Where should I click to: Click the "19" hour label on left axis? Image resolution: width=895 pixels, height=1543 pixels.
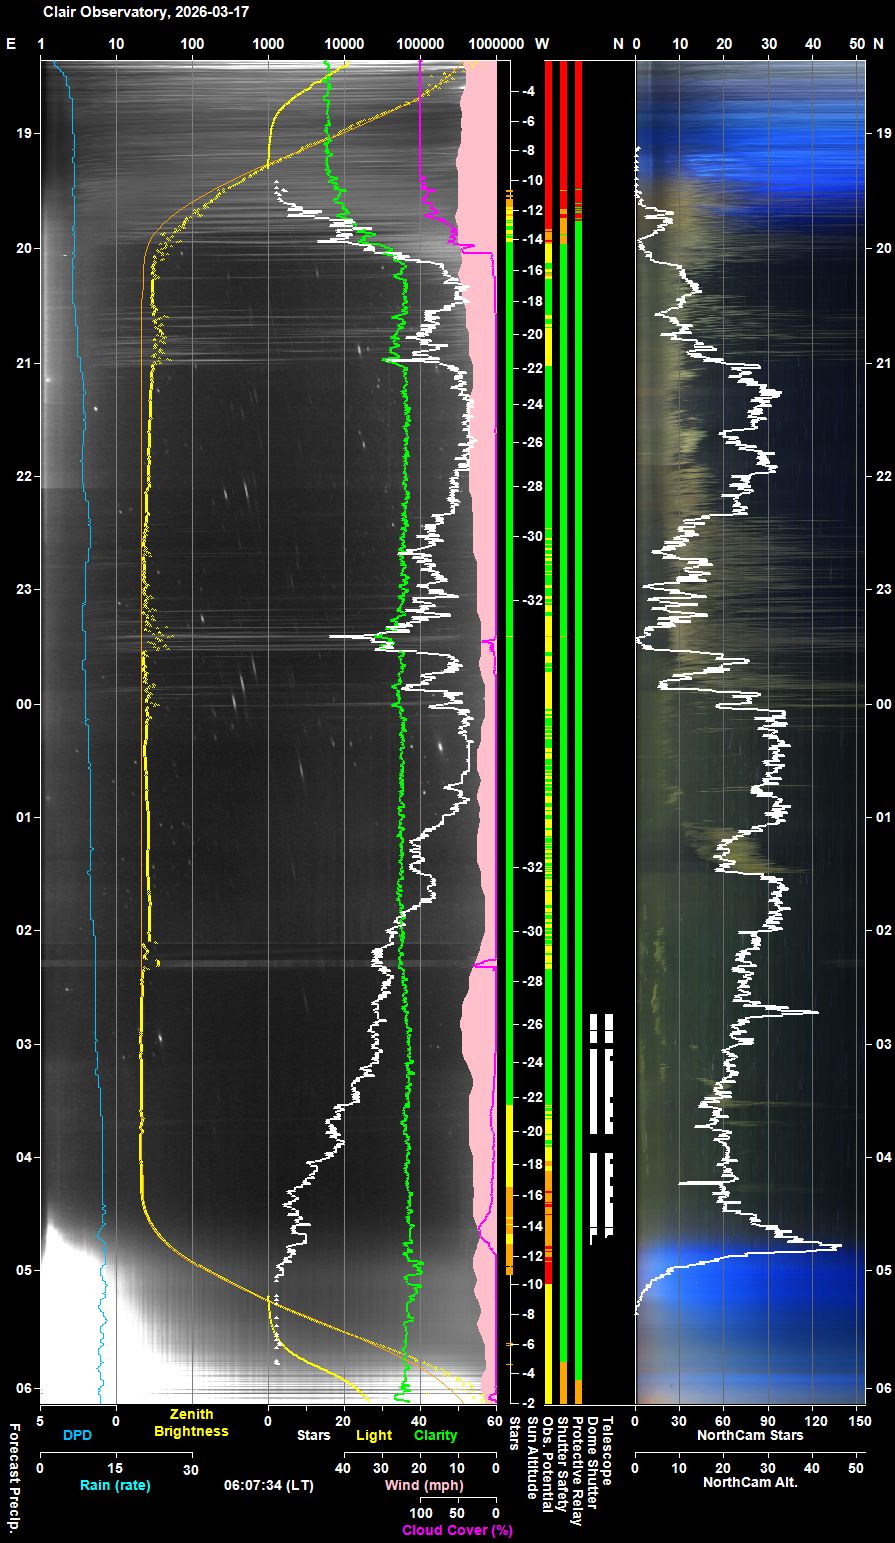[24, 133]
